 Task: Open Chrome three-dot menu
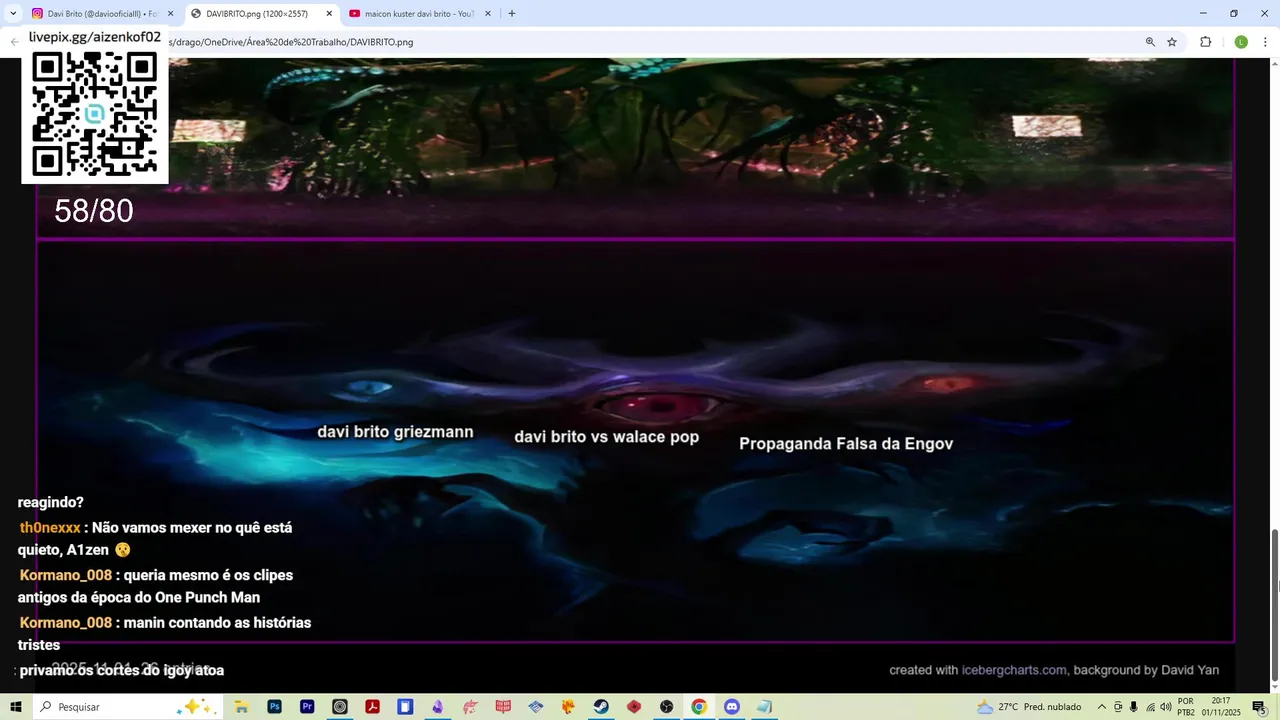(x=1266, y=42)
